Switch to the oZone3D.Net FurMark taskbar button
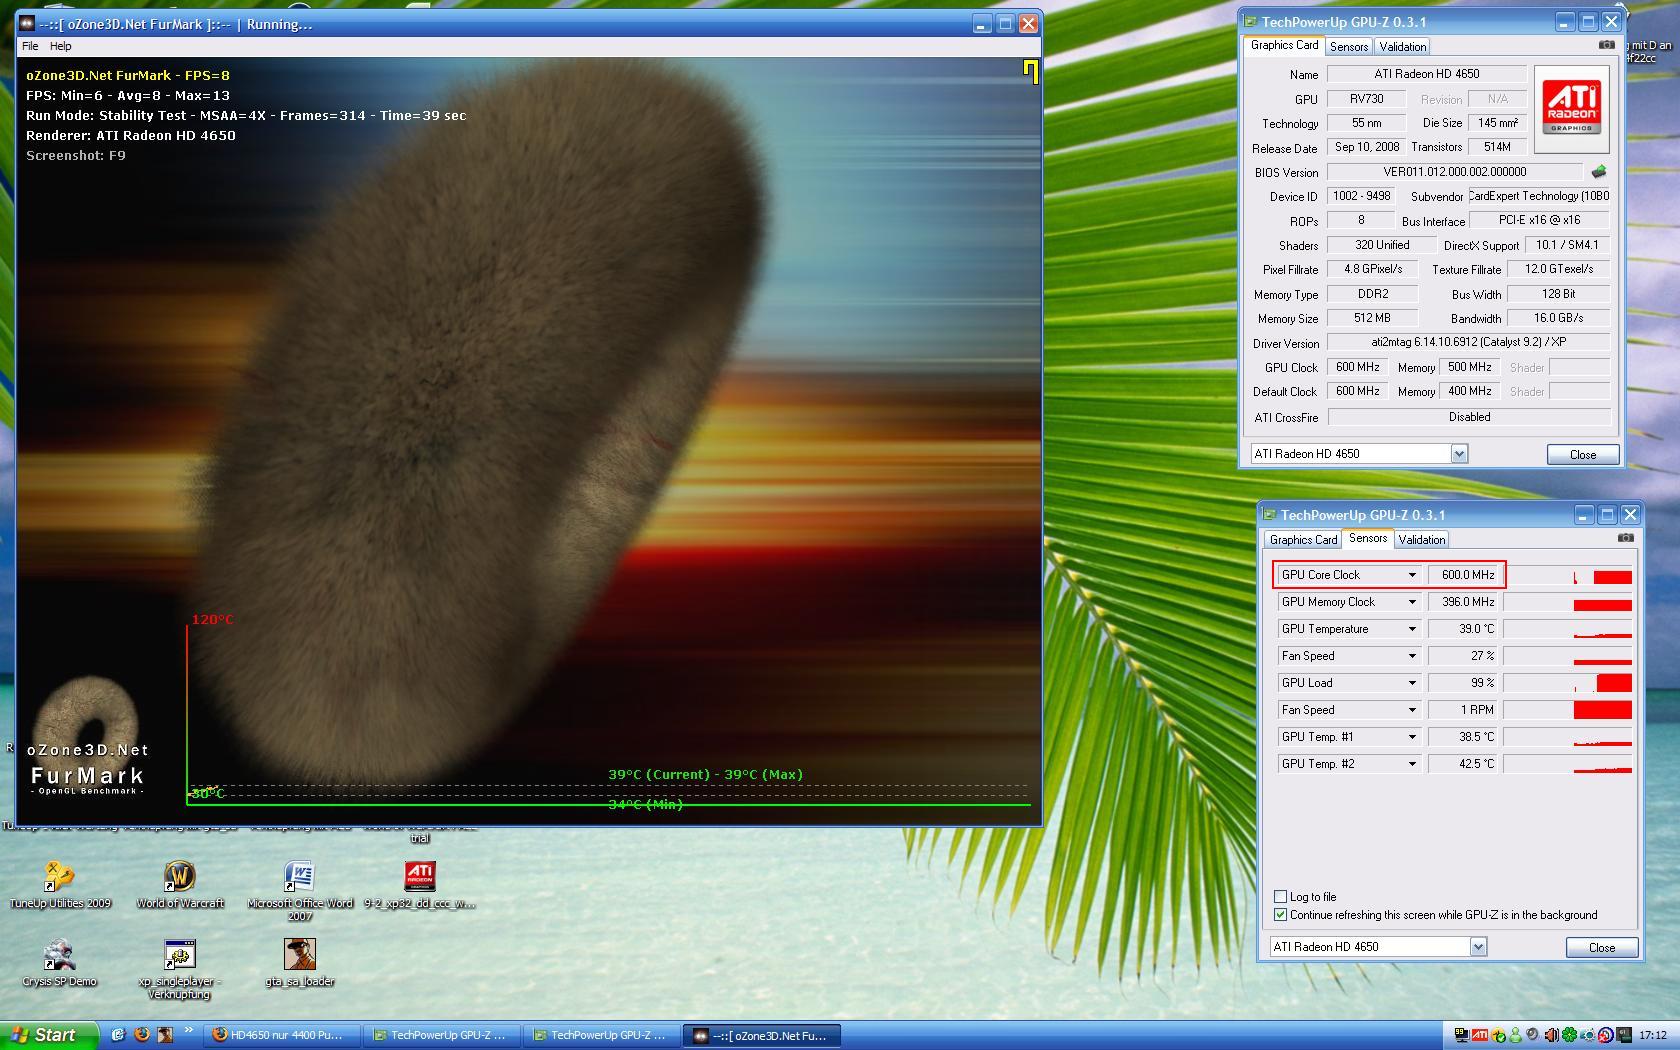The width and height of the screenshot is (1680, 1050). [x=761, y=1035]
